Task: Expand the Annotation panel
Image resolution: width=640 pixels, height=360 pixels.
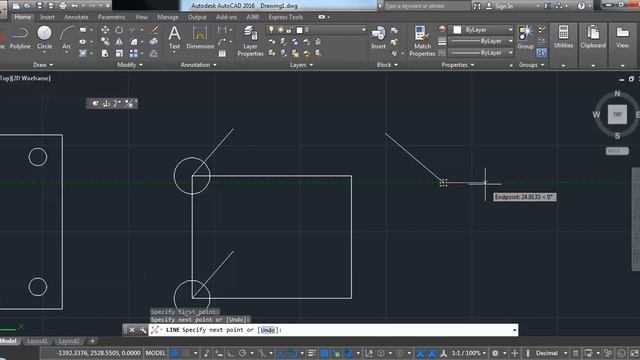Action: coord(198,65)
